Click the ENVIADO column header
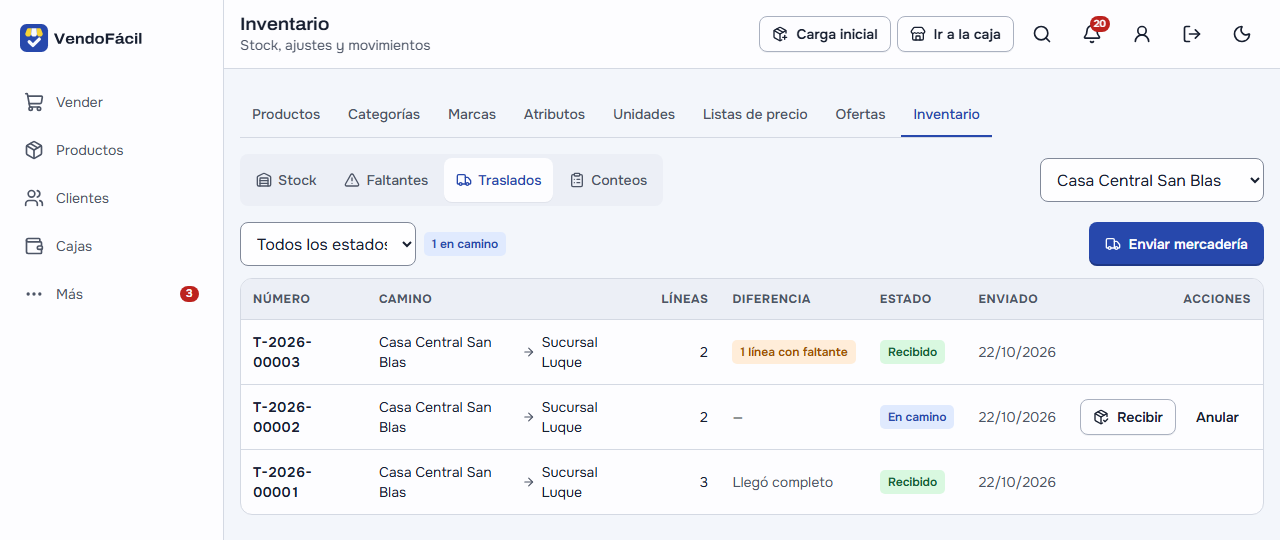The width and height of the screenshot is (1280, 540). [x=1008, y=299]
